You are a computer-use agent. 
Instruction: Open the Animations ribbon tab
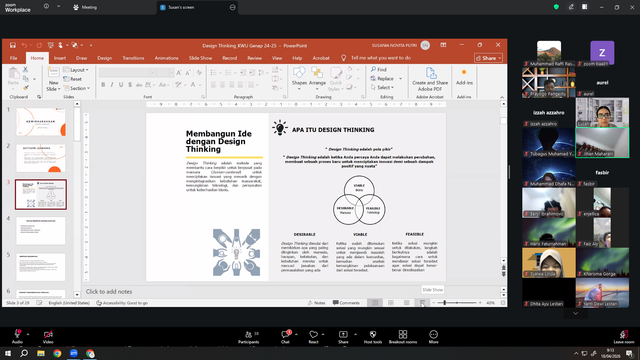point(166,58)
